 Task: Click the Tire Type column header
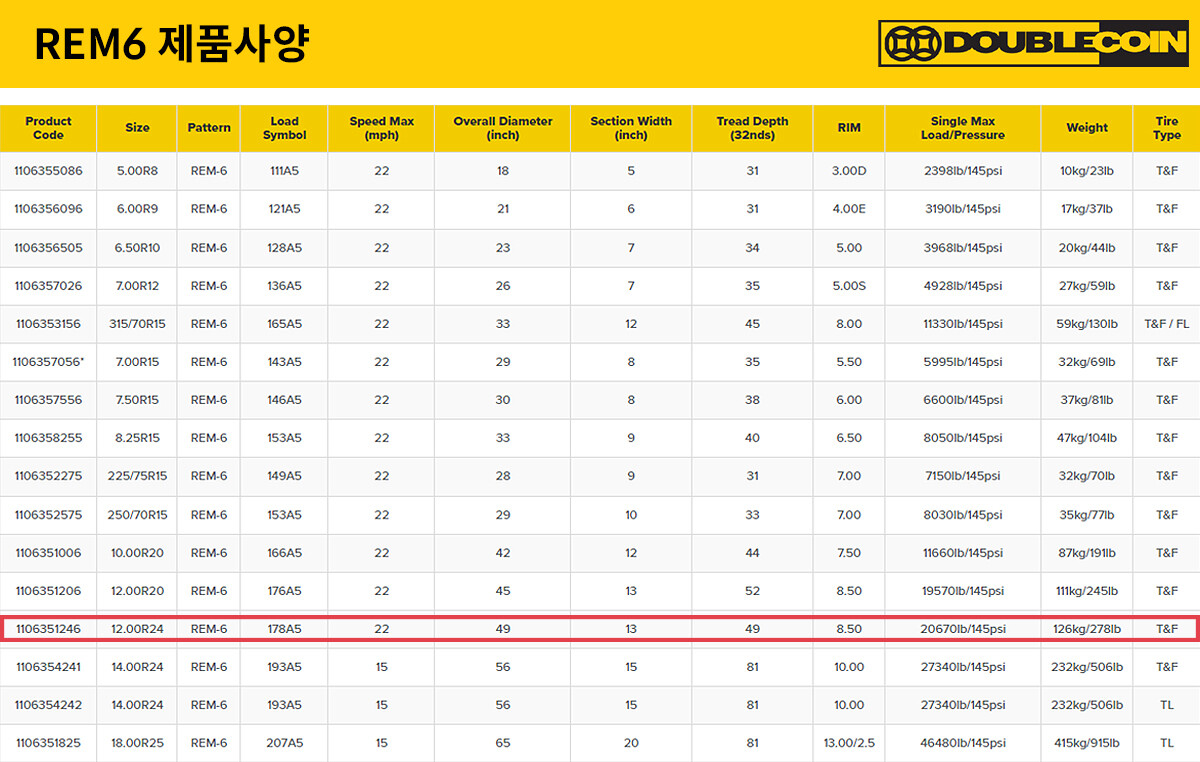pos(1166,128)
